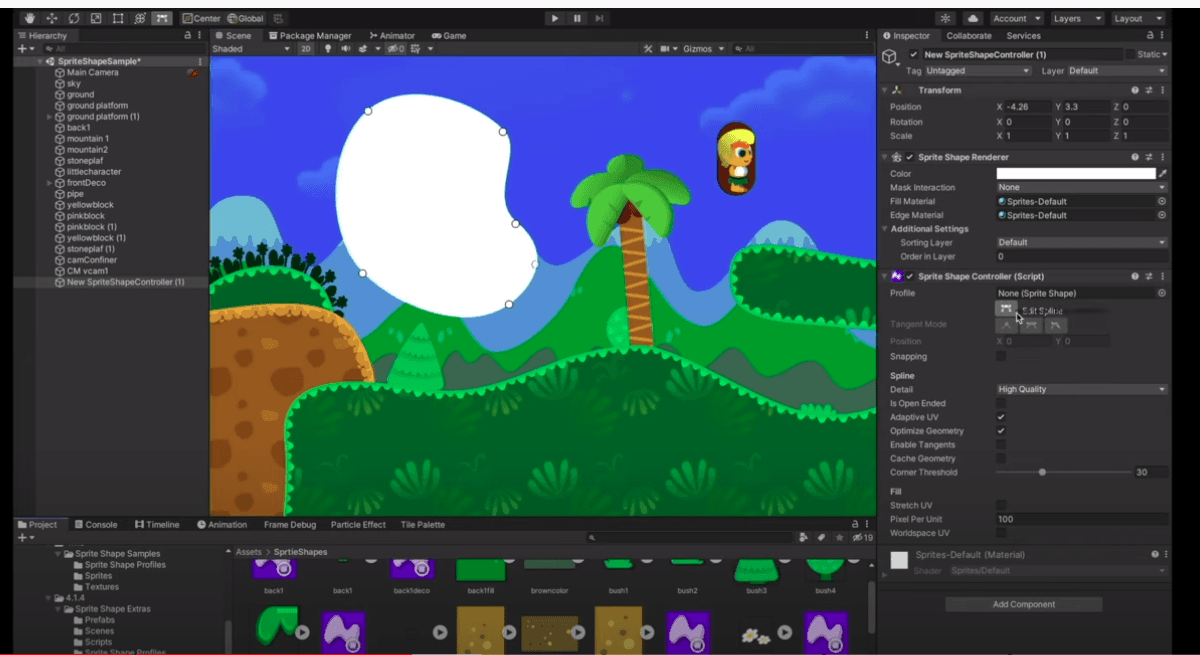This screenshot has width=1200, height=655.
Task: Switch to the Console tab
Action: (x=95, y=524)
